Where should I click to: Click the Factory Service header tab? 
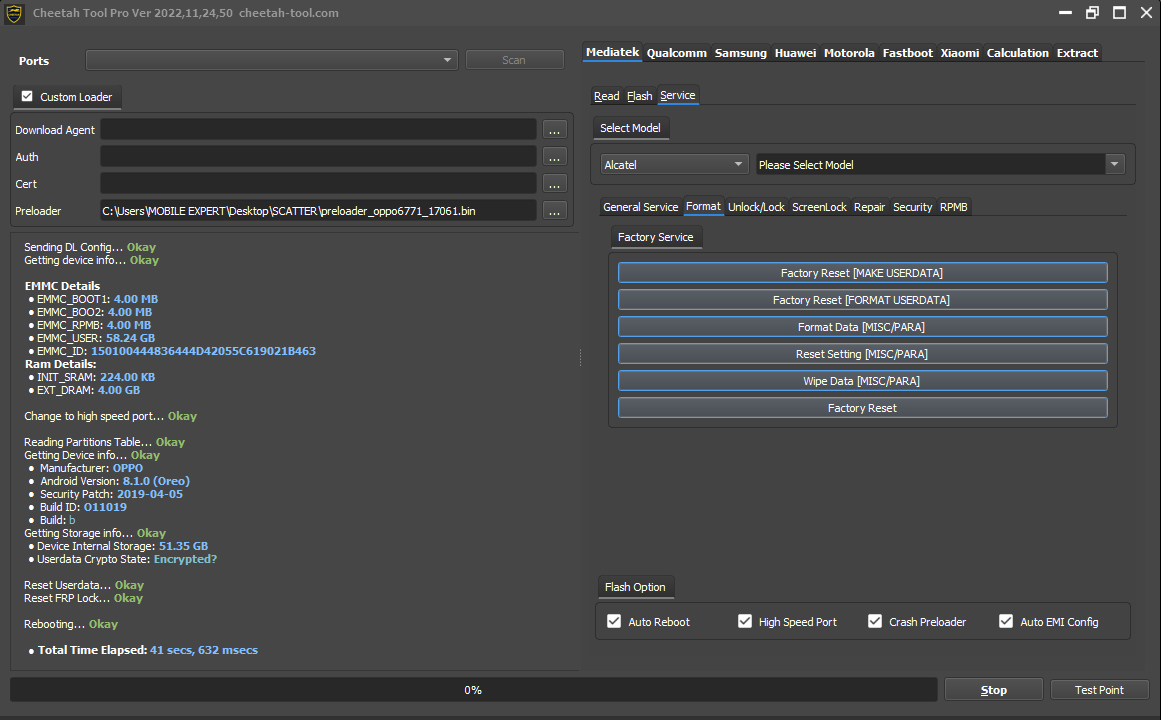pyautogui.click(x=655, y=237)
